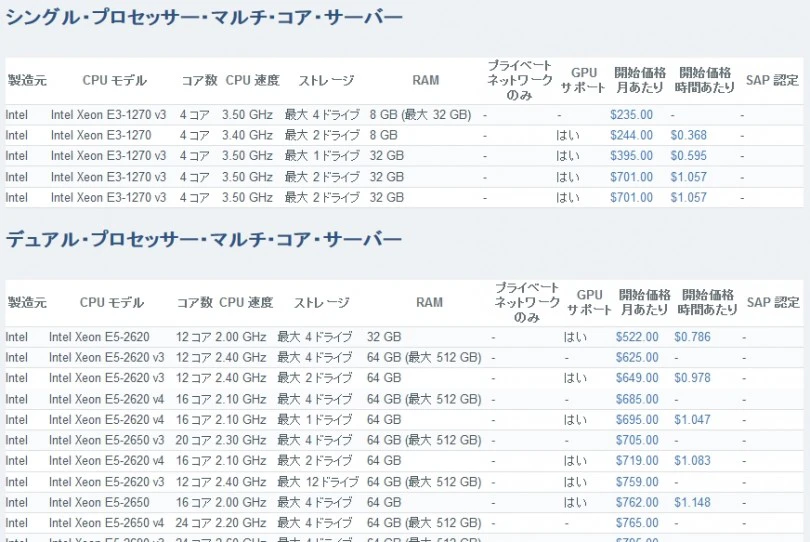Click the 製造元 header in the single-processor table
This screenshot has height=542, width=810.
(x=27, y=81)
